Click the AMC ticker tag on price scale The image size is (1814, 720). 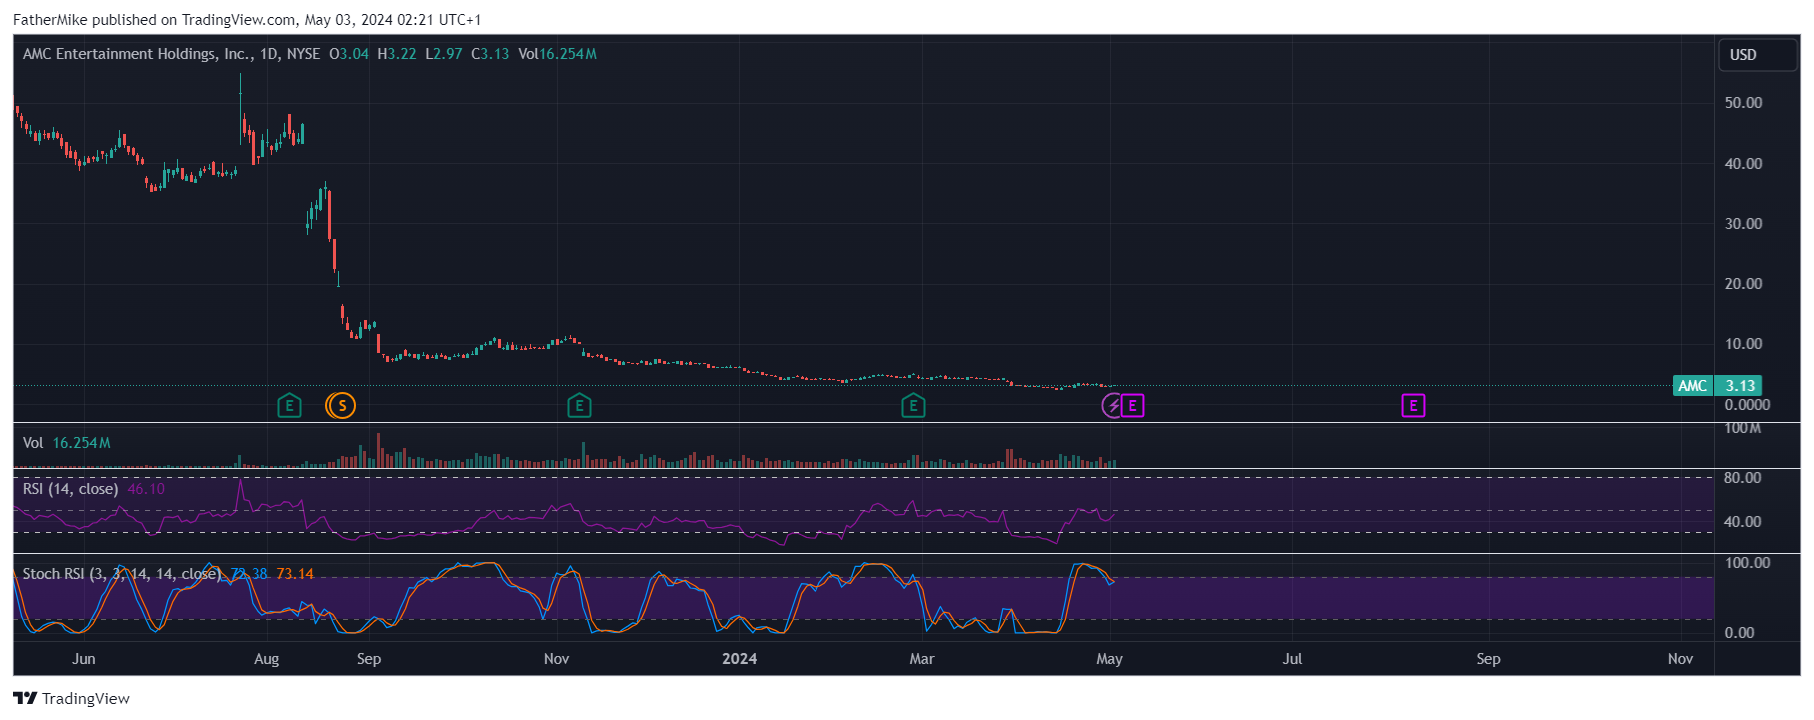(x=1693, y=386)
